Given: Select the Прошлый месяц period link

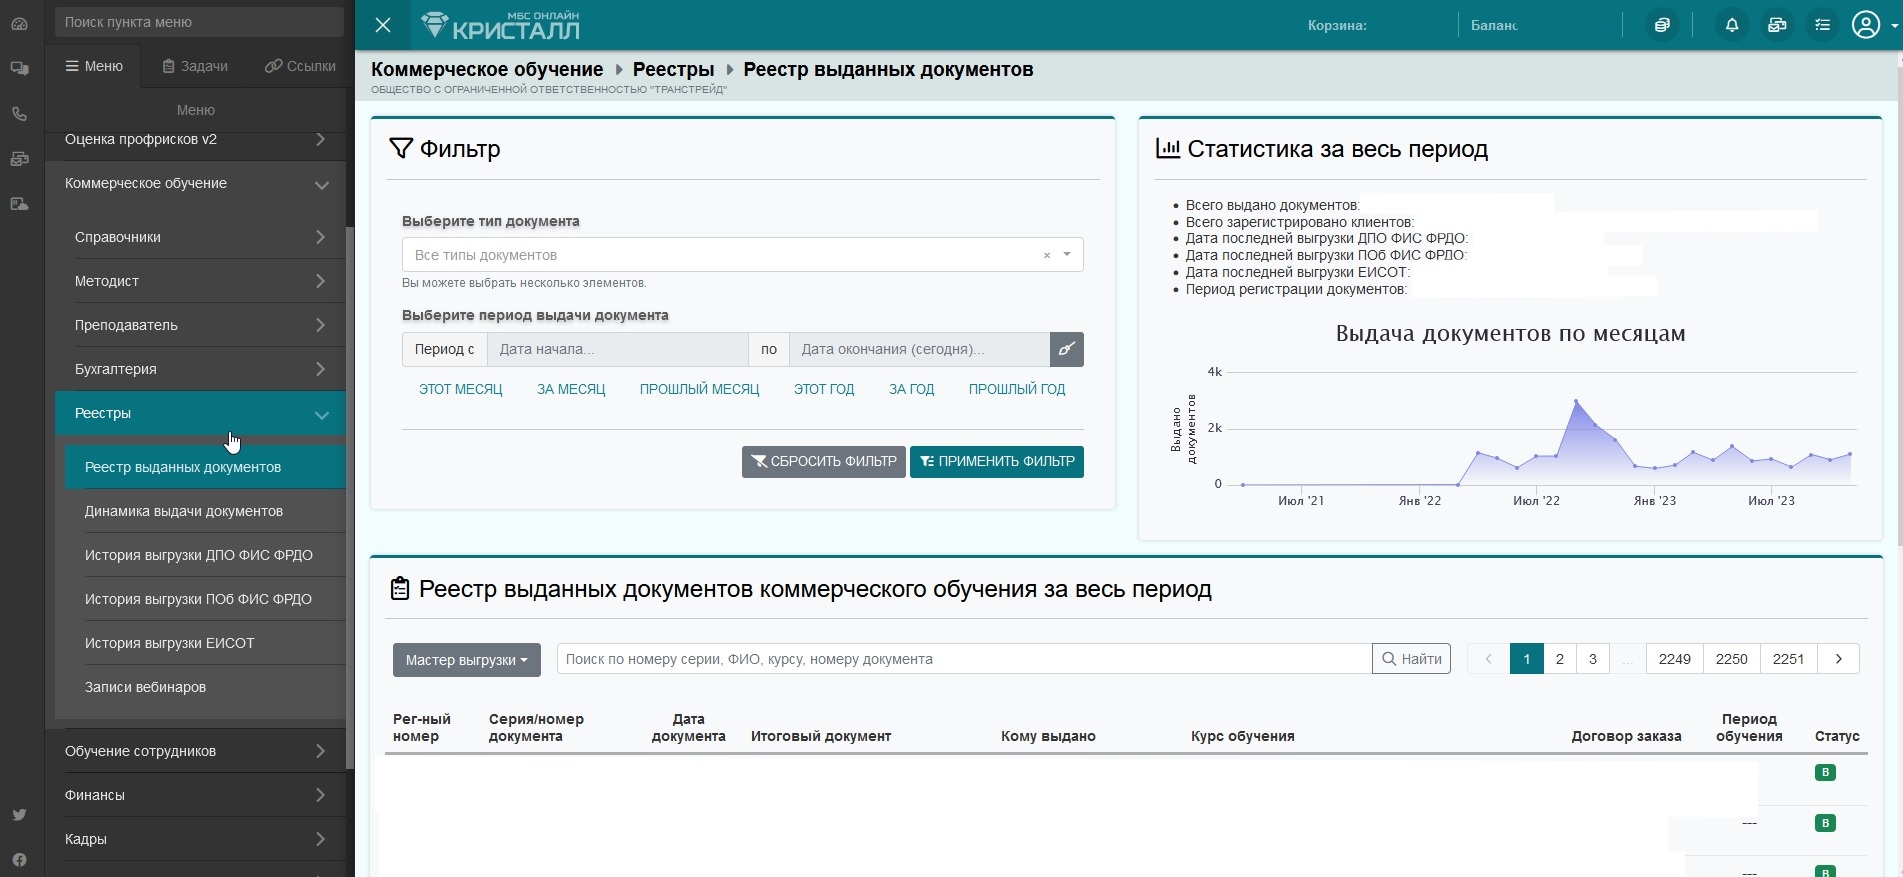Looking at the screenshot, I should pyautogui.click(x=699, y=389).
